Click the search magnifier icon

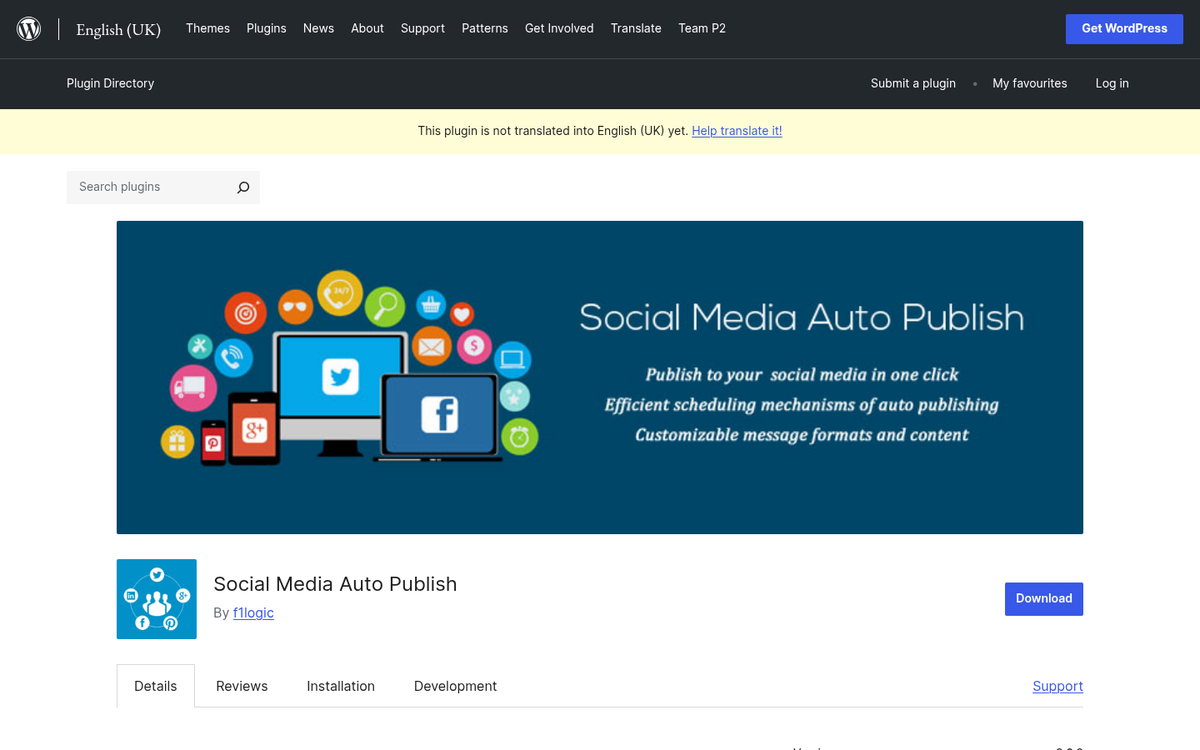click(x=243, y=187)
